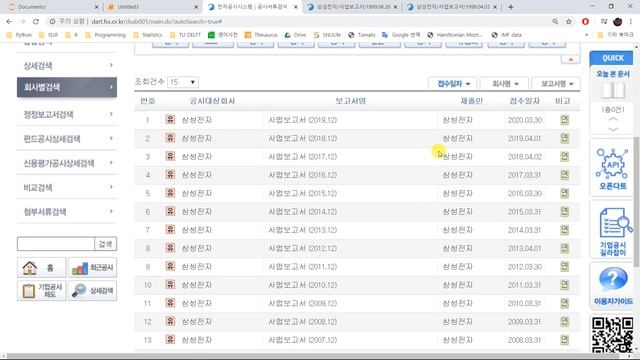Open 기업공시 길라잡이 document icon
This screenshot has width=640, height=360.
point(613,231)
